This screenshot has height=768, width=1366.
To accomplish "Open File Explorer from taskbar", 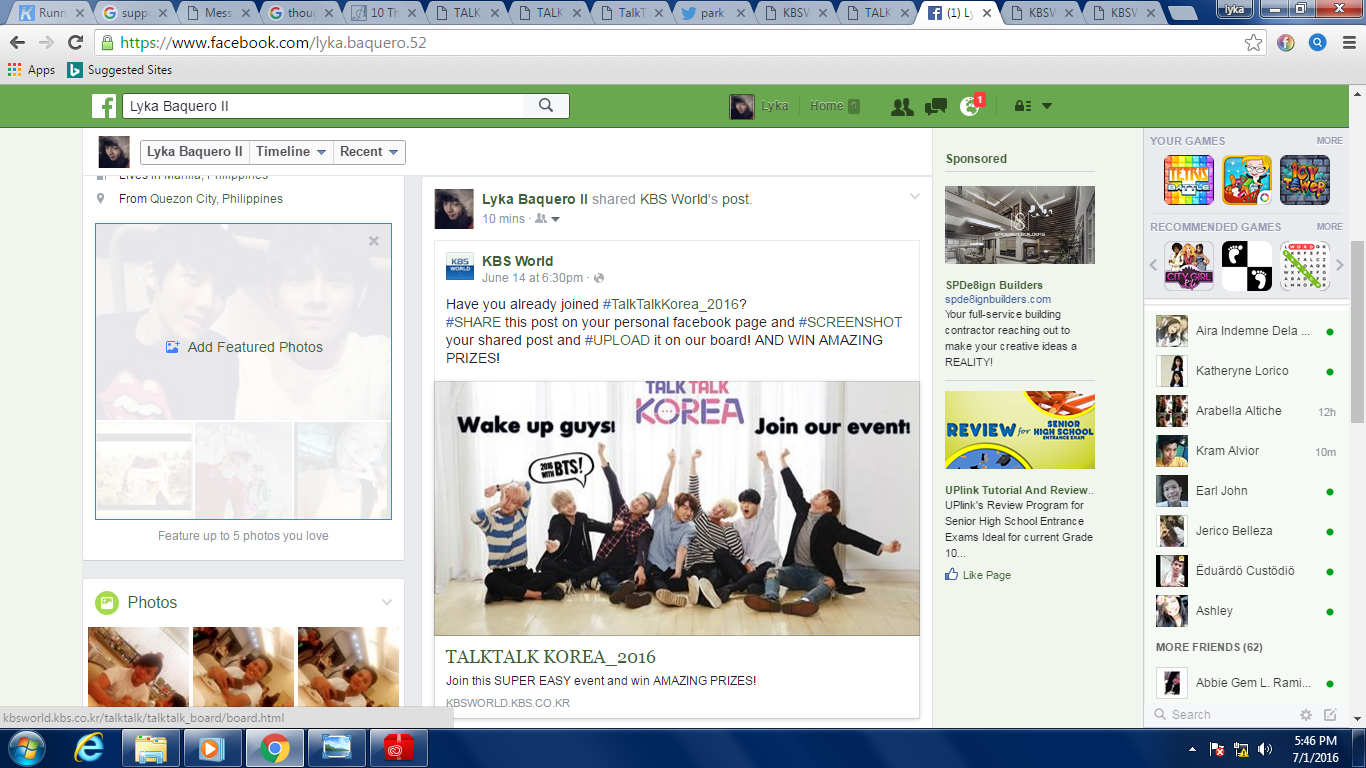I will pos(151,748).
